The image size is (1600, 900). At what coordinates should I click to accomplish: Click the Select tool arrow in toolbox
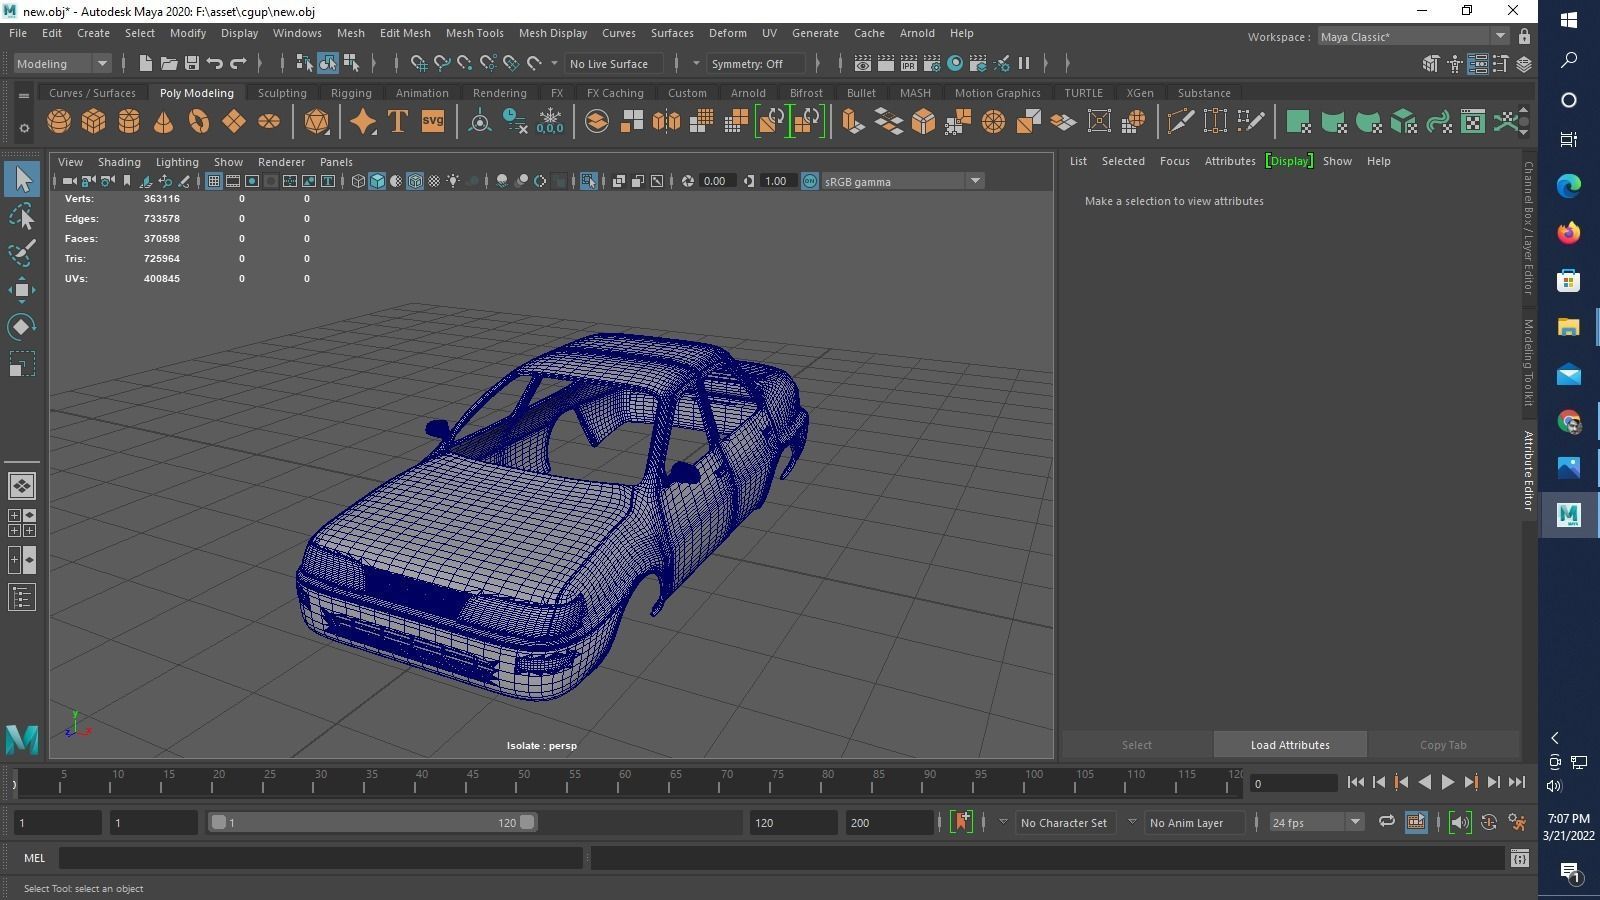pyautogui.click(x=22, y=179)
